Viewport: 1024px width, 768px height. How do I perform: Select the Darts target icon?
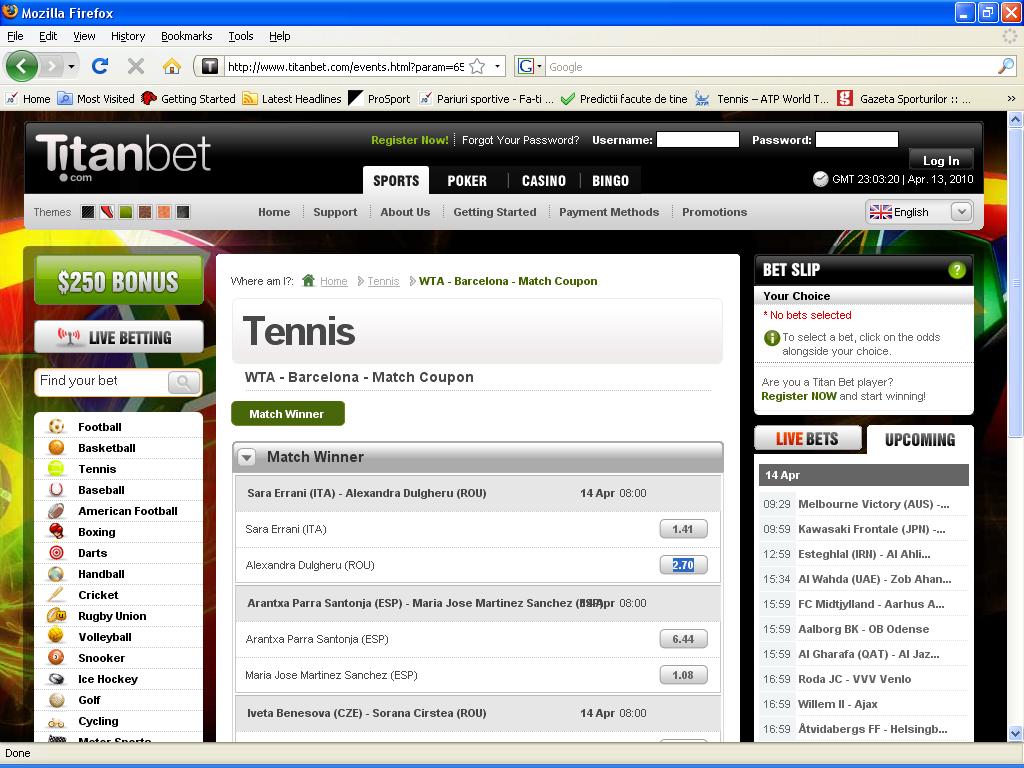57,552
